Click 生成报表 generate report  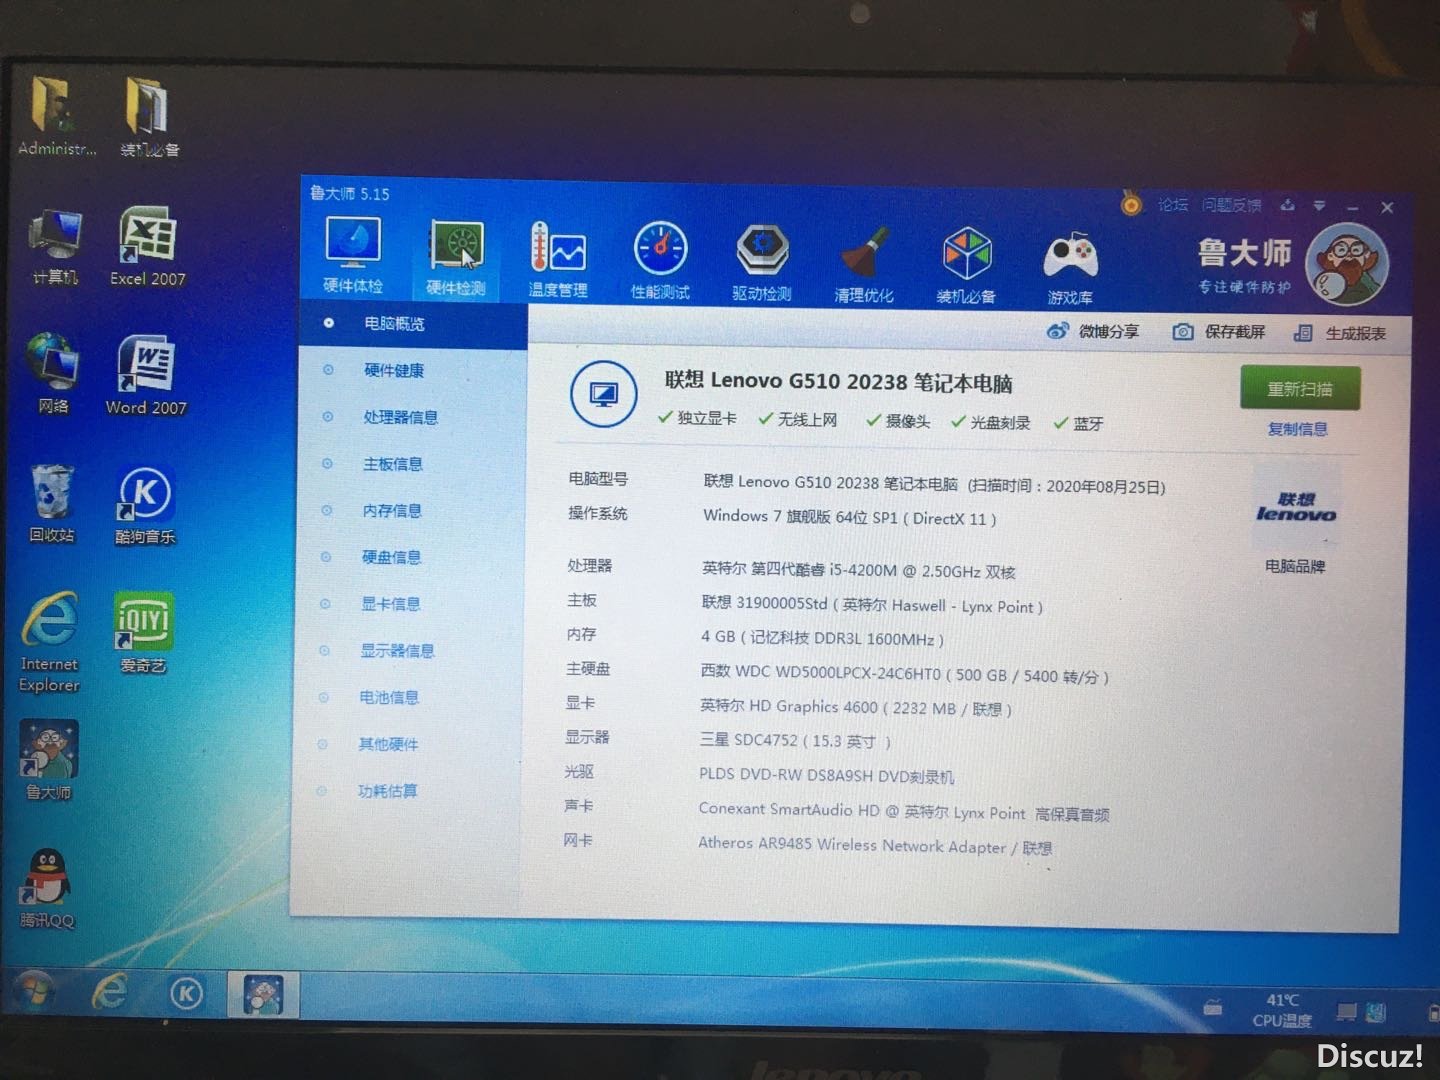tap(1340, 333)
